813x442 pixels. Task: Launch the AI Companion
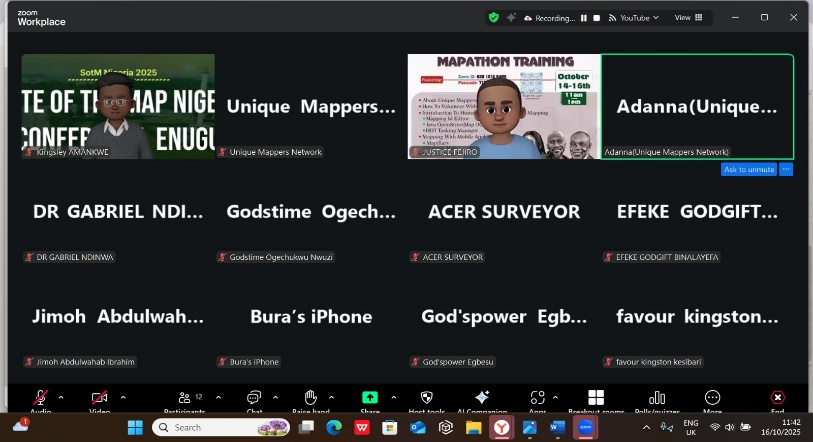[482, 399]
